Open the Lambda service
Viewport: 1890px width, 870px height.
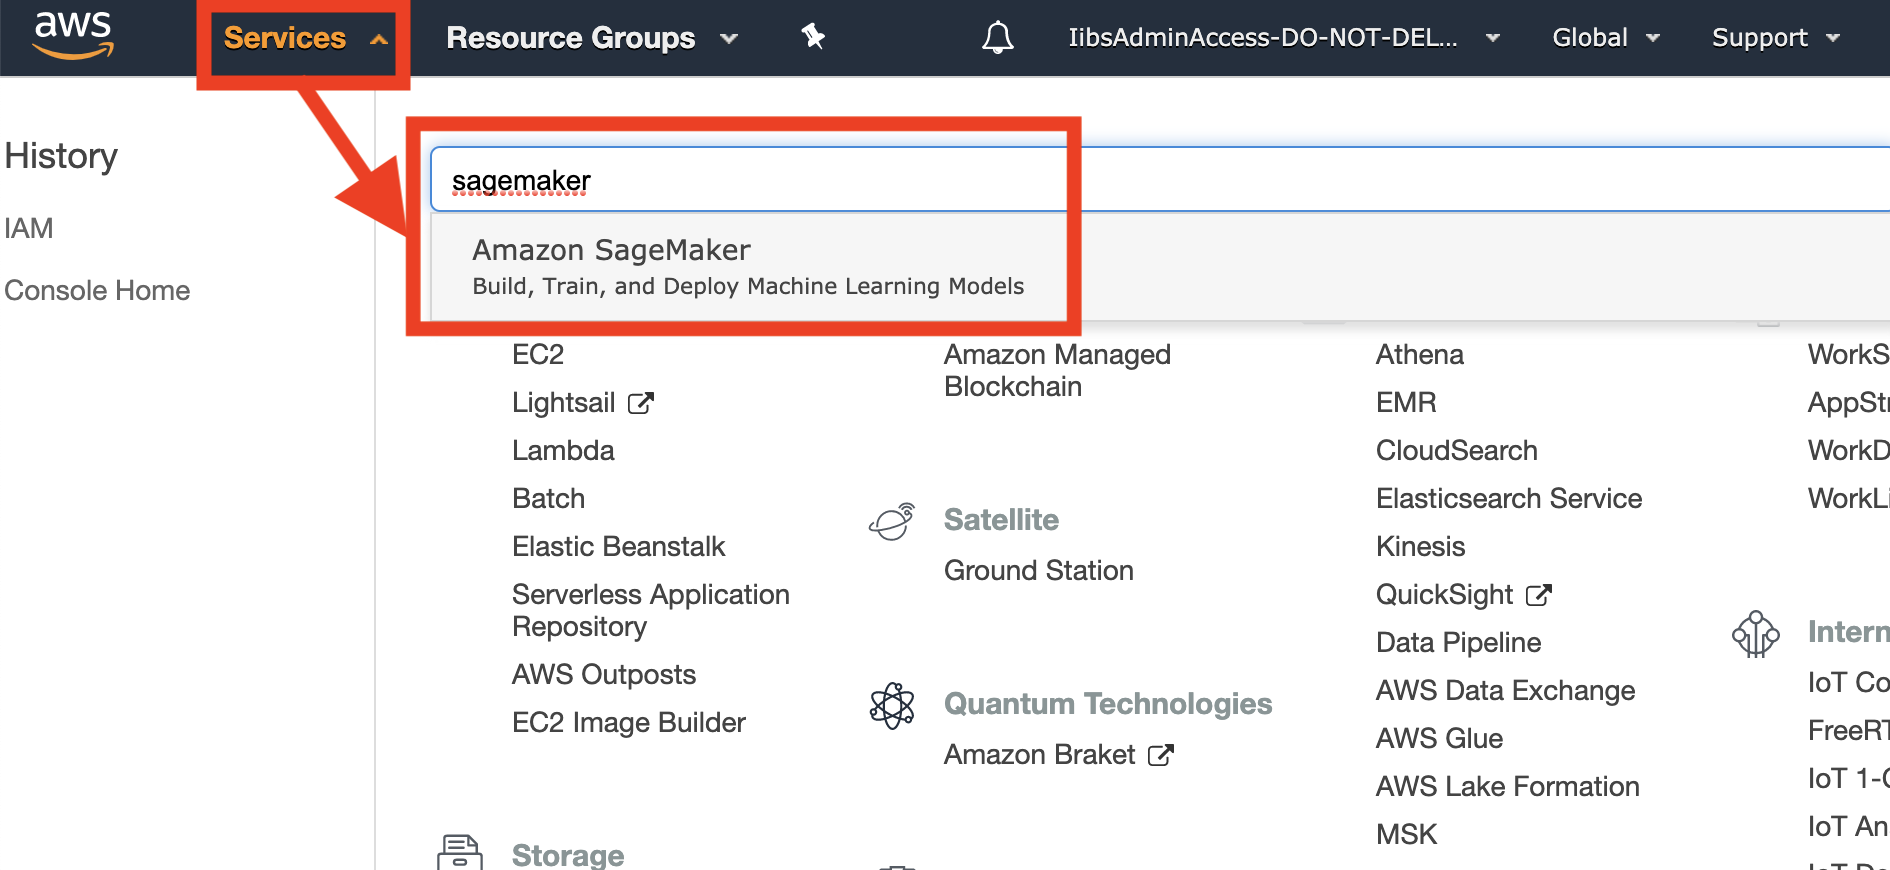(563, 450)
